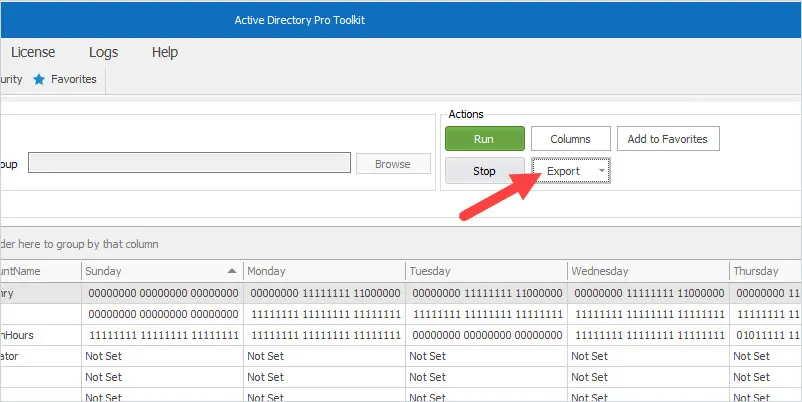
Task: Click the nHours row name cell
Action: coord(40,335)
